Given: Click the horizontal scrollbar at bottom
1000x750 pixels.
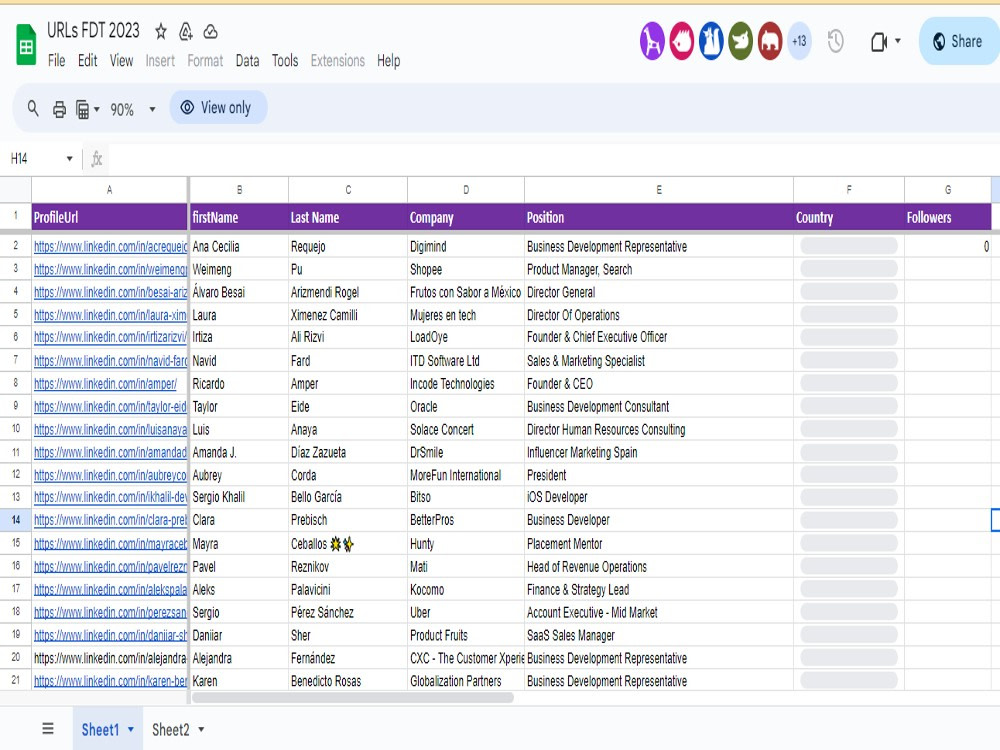Looking at the screenshot, I should click(x=353, y=697).
